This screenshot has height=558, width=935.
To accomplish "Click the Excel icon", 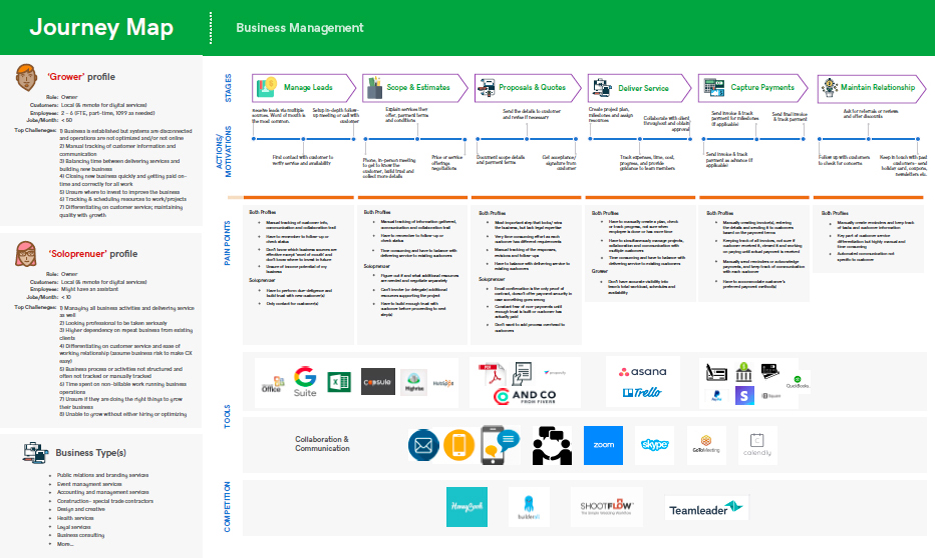I will point(339,382).
